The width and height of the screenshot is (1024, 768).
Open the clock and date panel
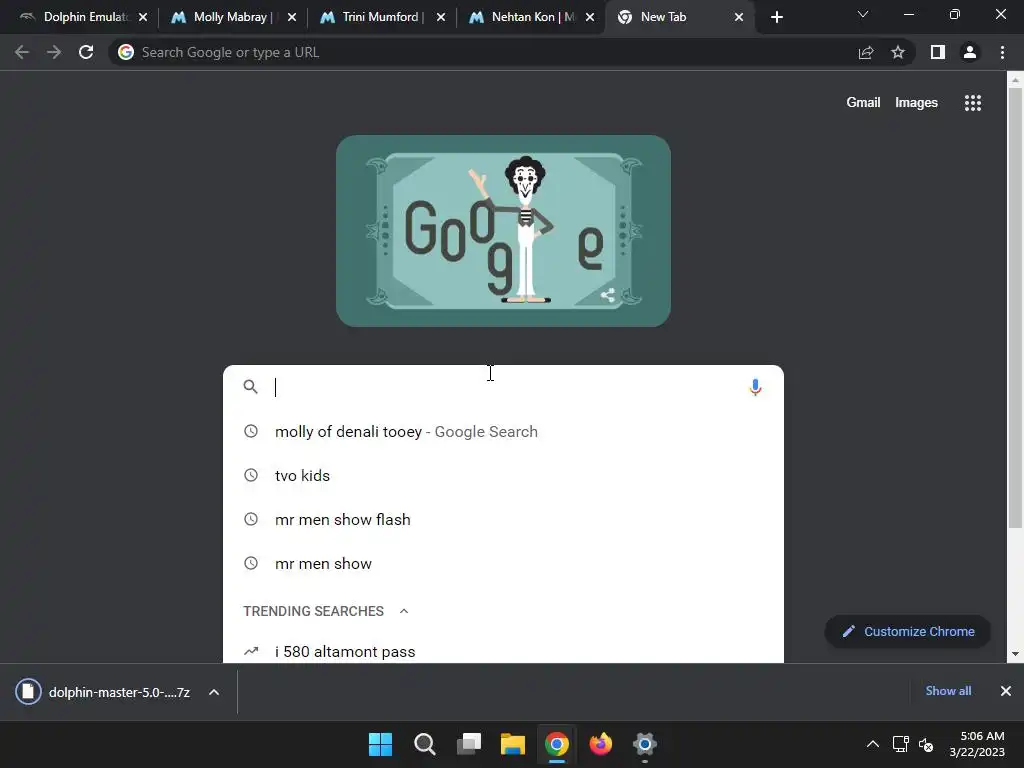977,744
